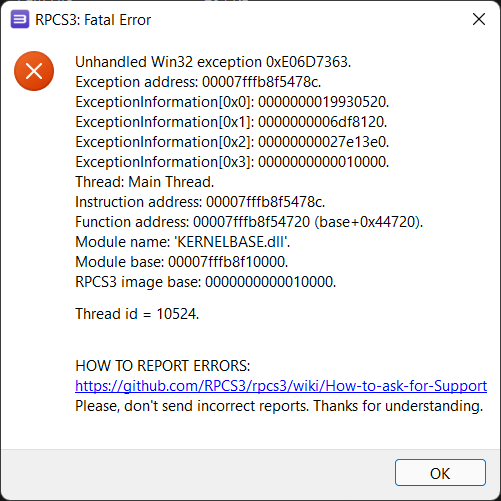
Task: Click the 'Instruction address' line
Action: [x=200, y=202]
